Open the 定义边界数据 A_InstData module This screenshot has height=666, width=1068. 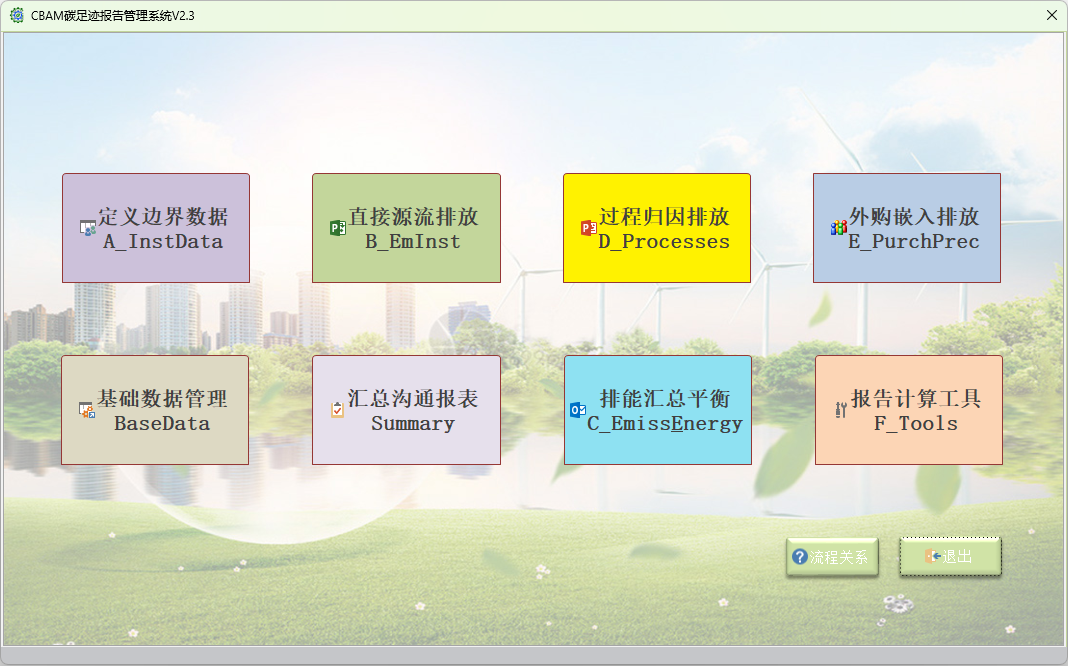[155, 227]
